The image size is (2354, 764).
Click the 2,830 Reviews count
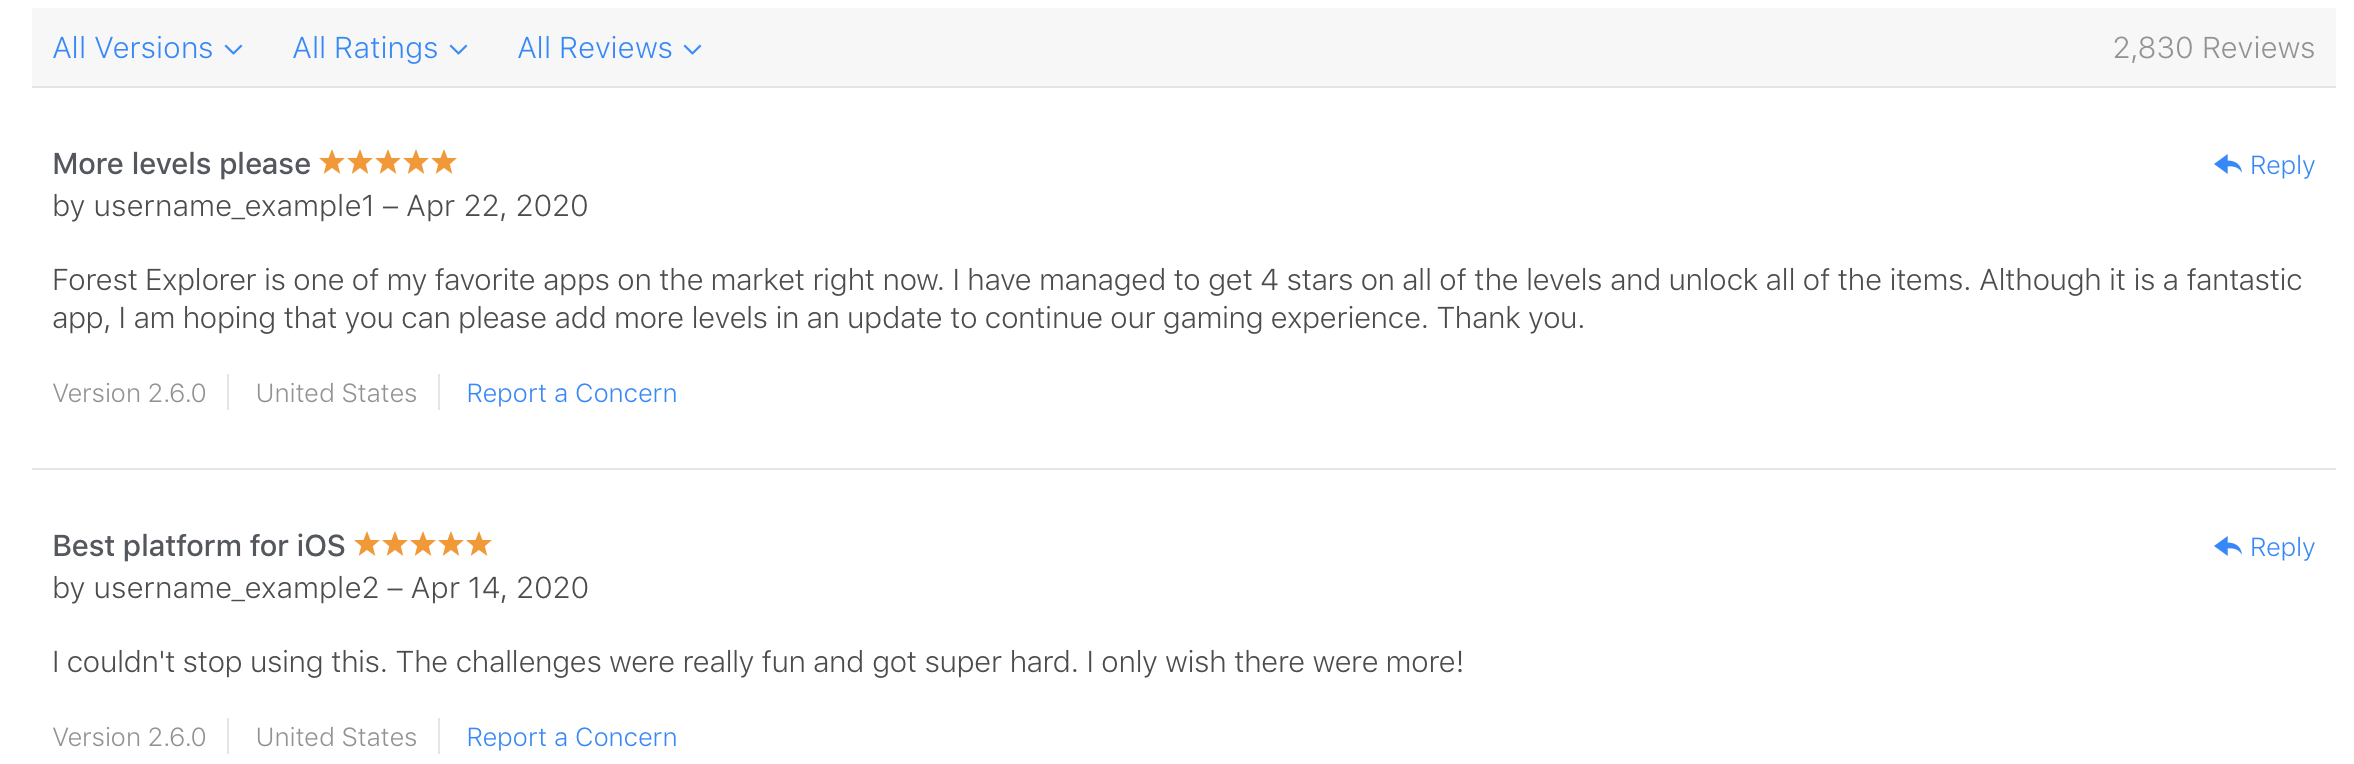2213,48
